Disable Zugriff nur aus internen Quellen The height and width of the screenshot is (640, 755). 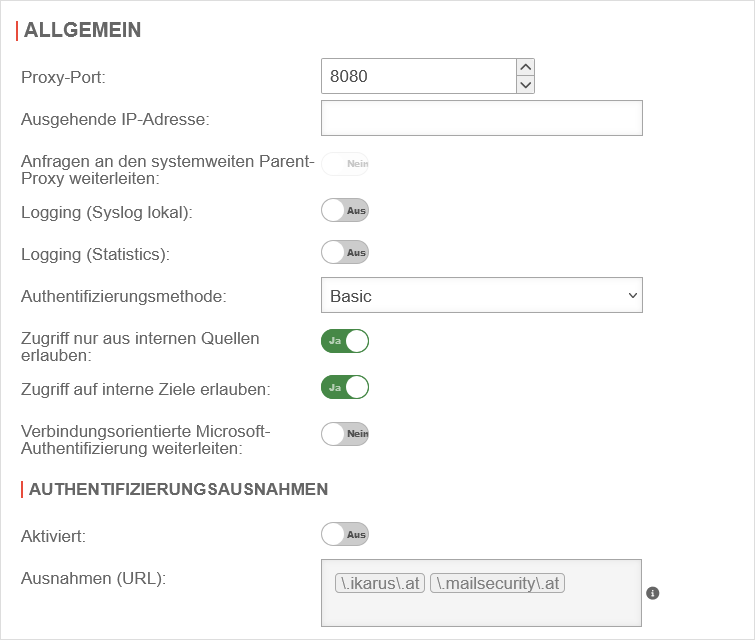345,341
